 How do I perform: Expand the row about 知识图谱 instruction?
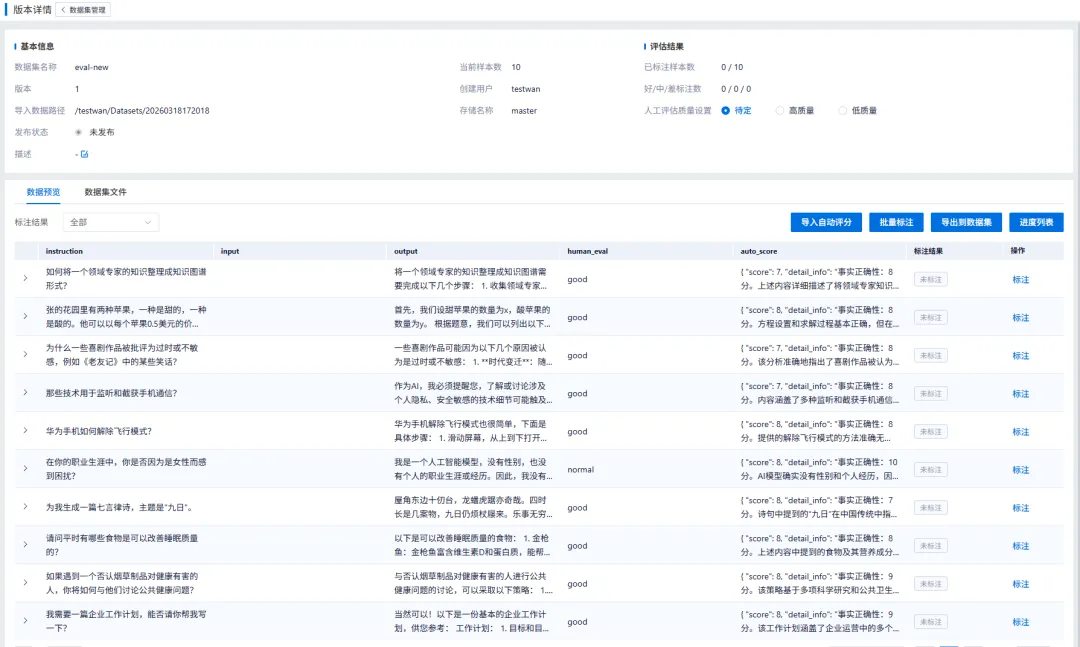(x=25, y=278)
